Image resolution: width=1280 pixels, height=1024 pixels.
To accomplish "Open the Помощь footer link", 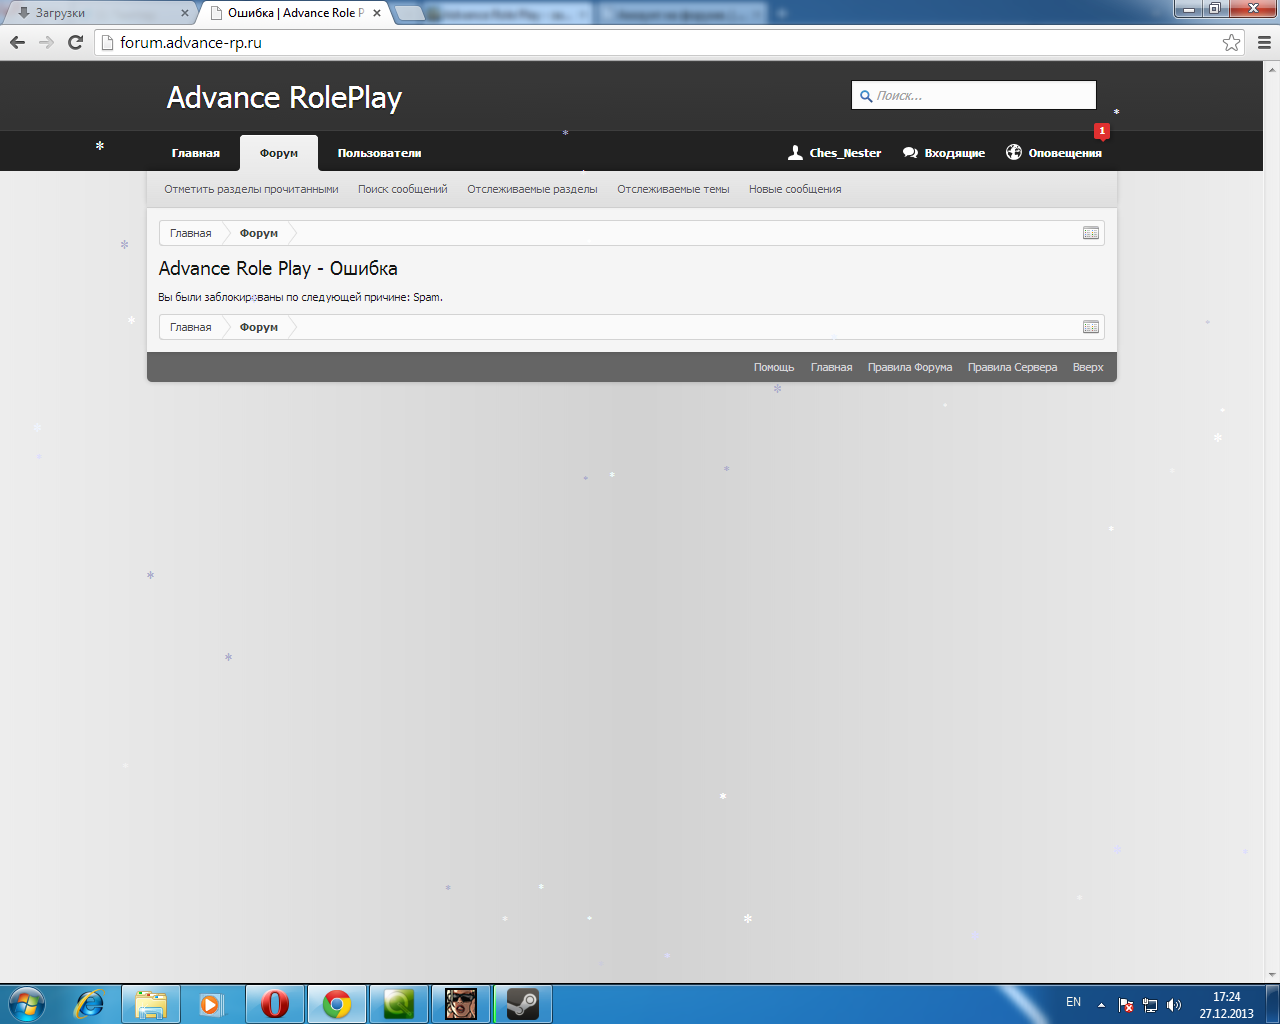I will [x=774, y=367].
